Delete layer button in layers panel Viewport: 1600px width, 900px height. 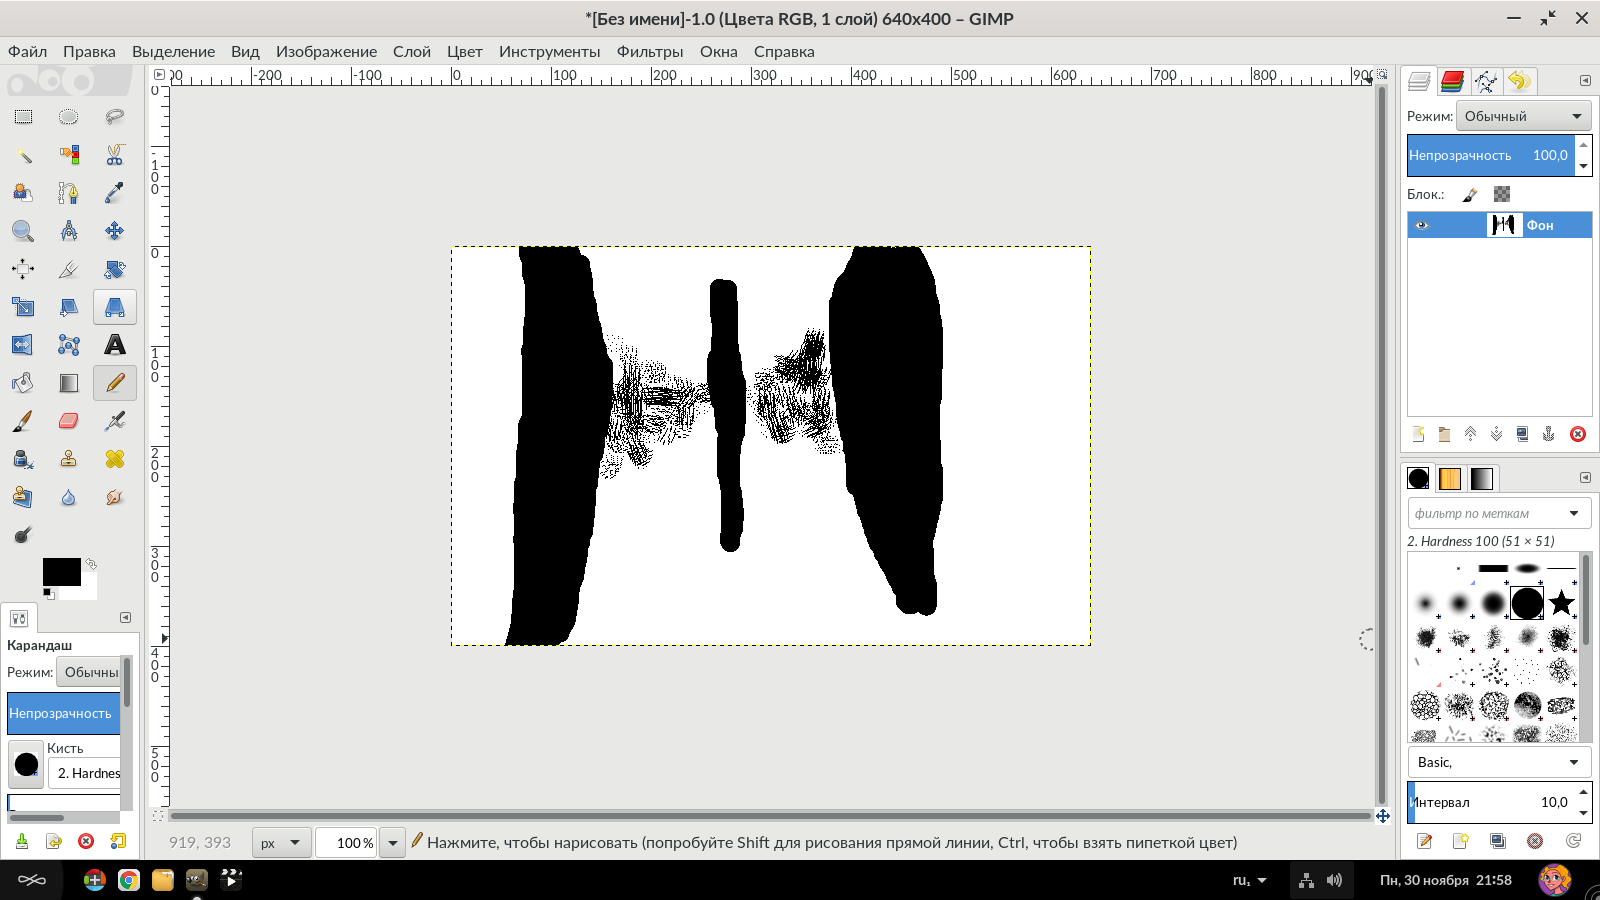point(1578,434)
